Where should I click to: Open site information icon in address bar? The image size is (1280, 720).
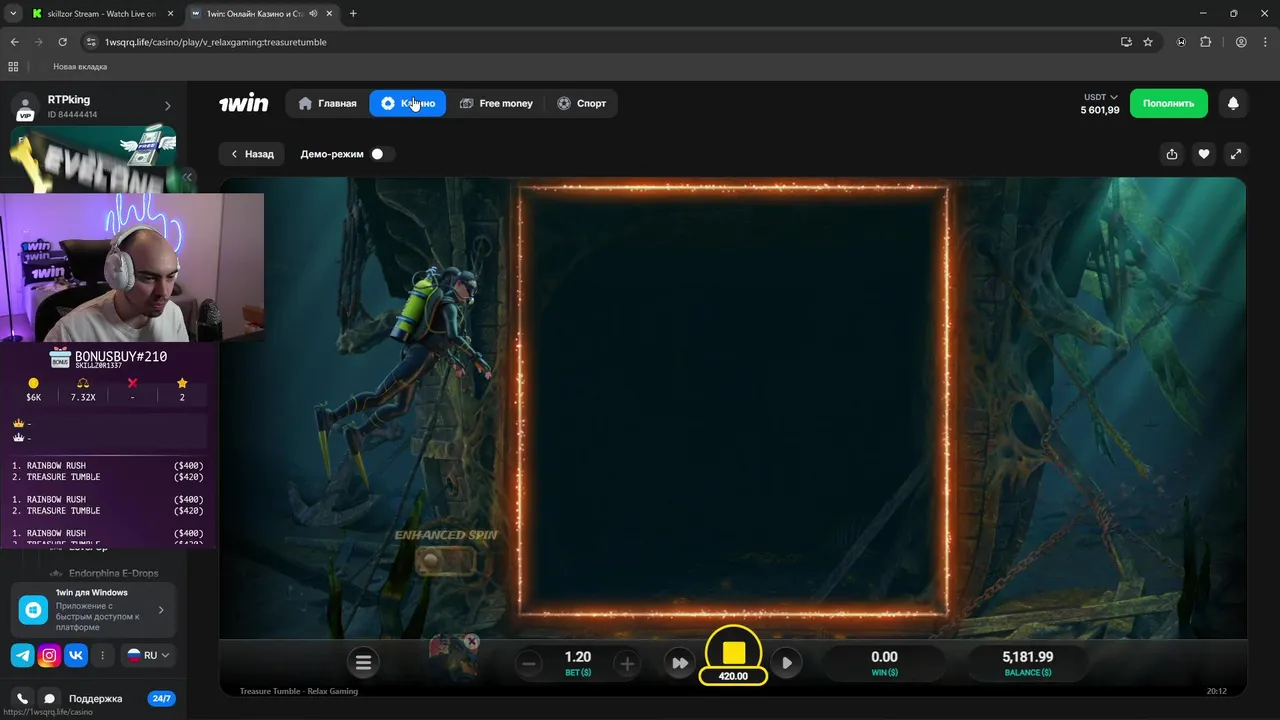(x=91, y=42)
